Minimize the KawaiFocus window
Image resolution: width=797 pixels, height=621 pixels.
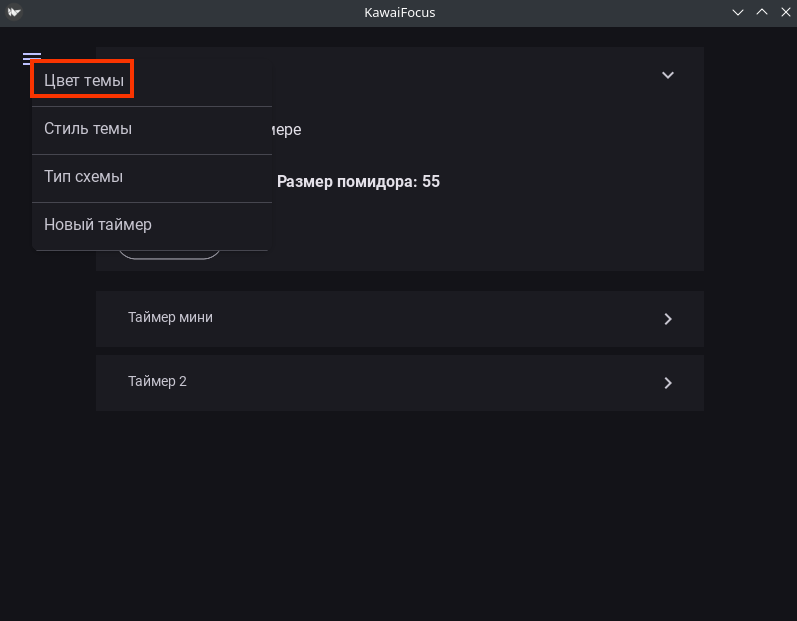click(x=739, y=12)
